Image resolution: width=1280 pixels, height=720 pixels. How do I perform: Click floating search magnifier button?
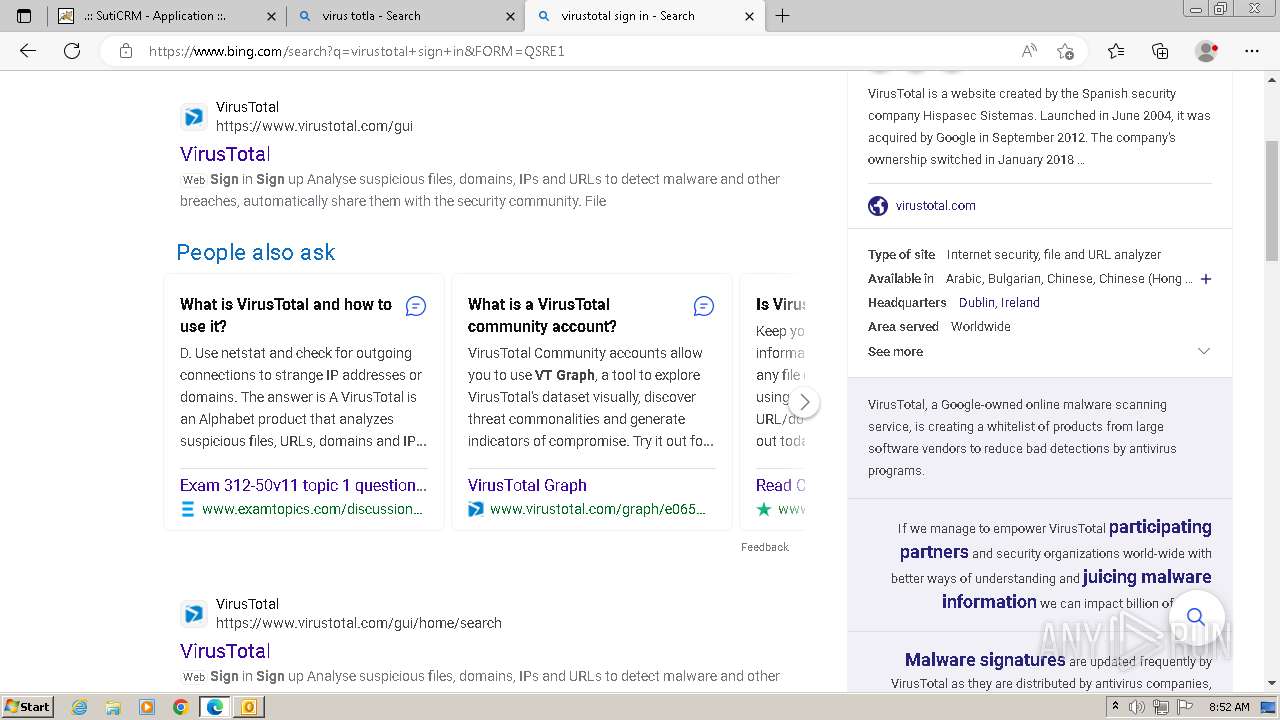coord(1196,616)
